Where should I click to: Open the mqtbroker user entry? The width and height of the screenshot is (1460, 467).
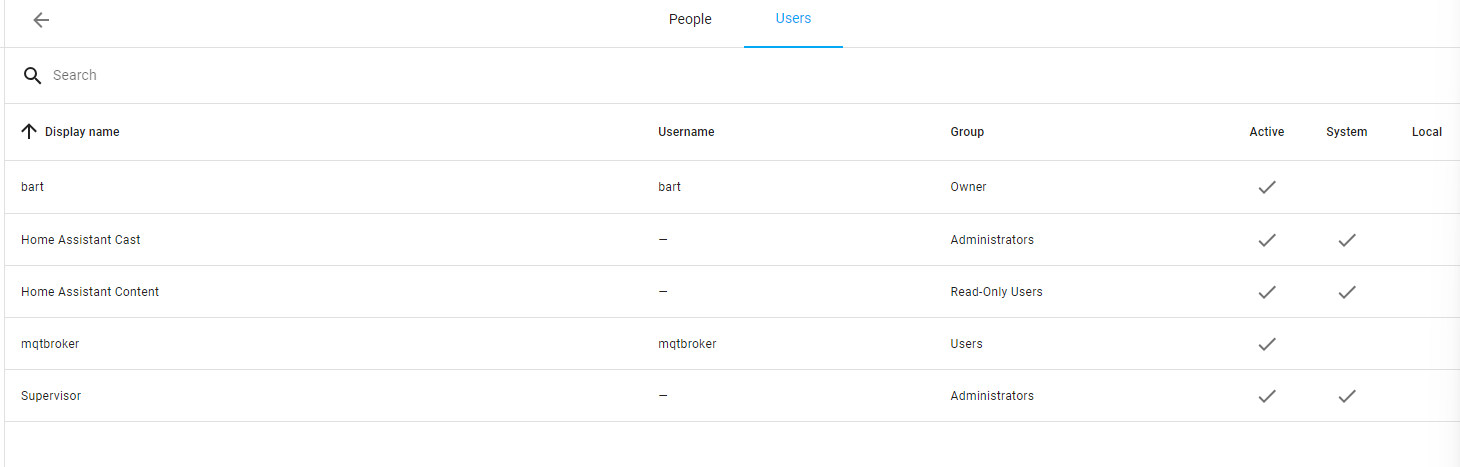(50, 344)
